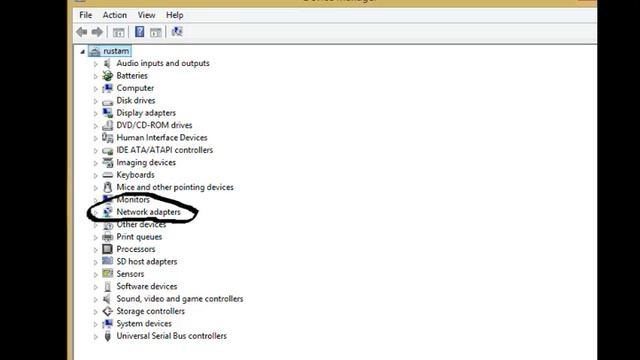Select the Software devices label
The image size is (640, 360).
(147, 286)
